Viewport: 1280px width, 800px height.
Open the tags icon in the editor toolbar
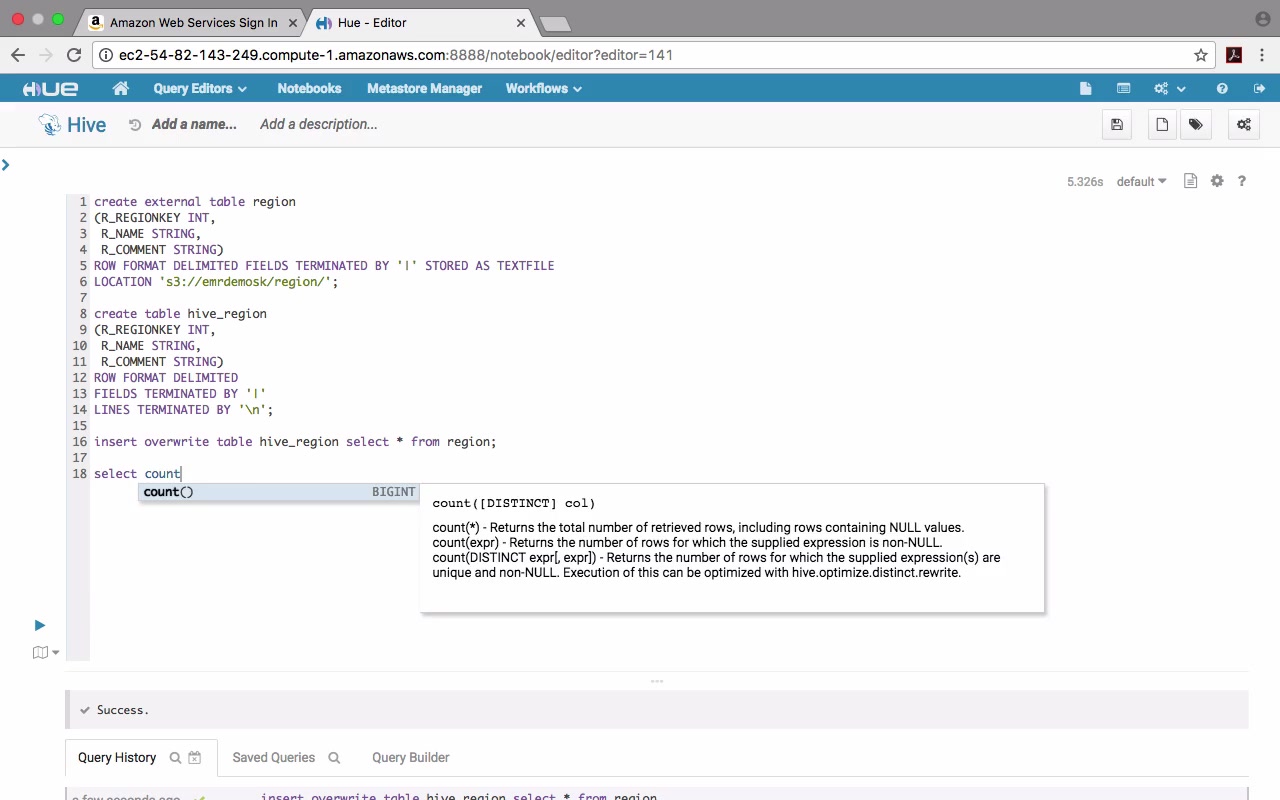click(1195, 125)
